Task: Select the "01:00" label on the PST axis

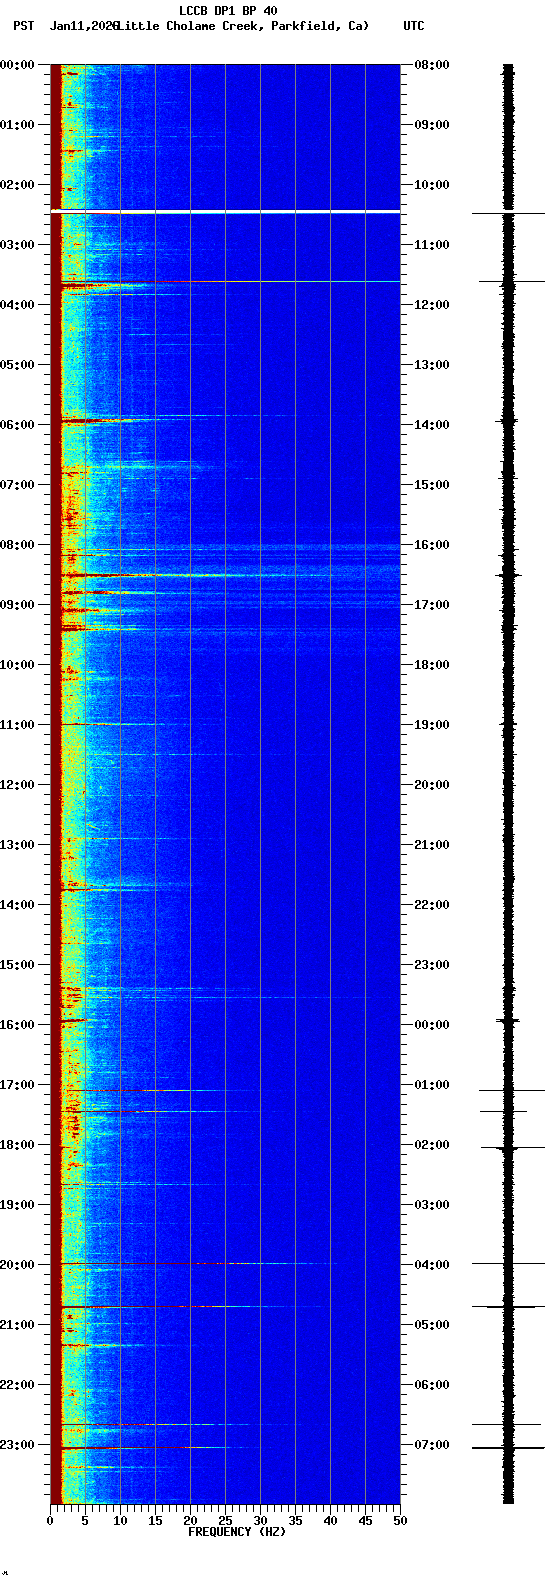Action: pos(17,125)
